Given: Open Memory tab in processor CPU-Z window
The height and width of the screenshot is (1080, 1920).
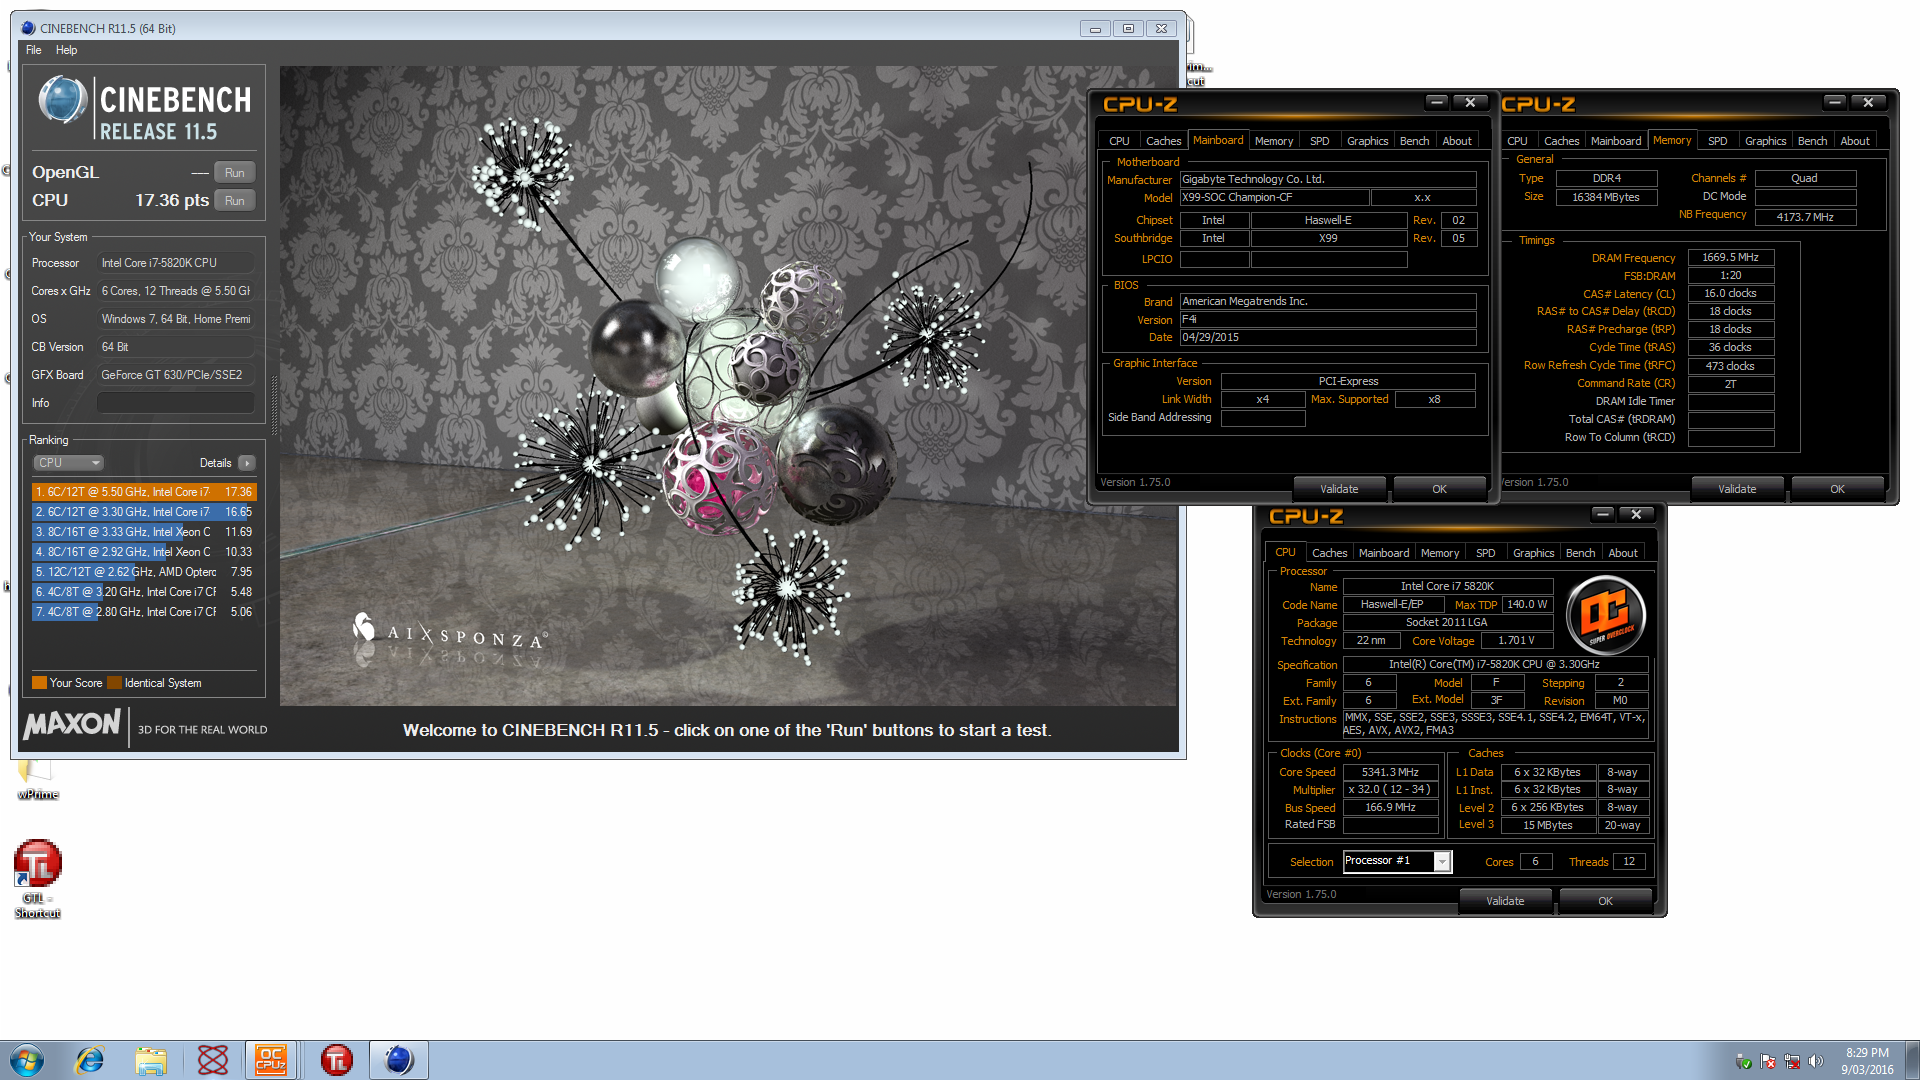Looking at the screenshot, I should click(1440, 553).
